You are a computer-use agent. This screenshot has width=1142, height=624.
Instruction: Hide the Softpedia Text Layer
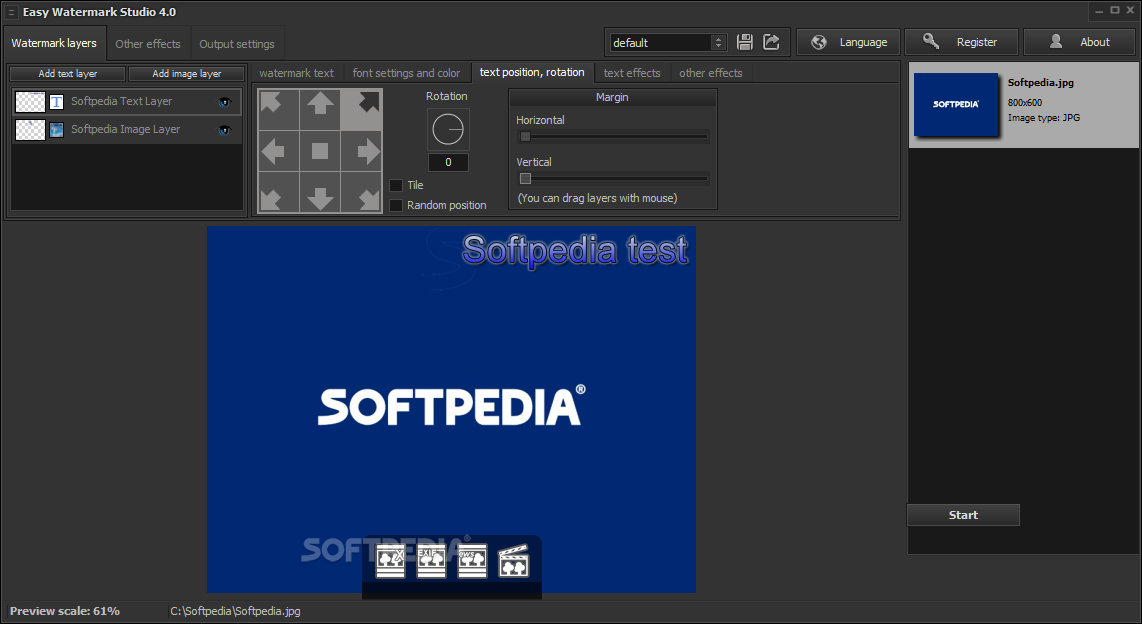point(224,102)
